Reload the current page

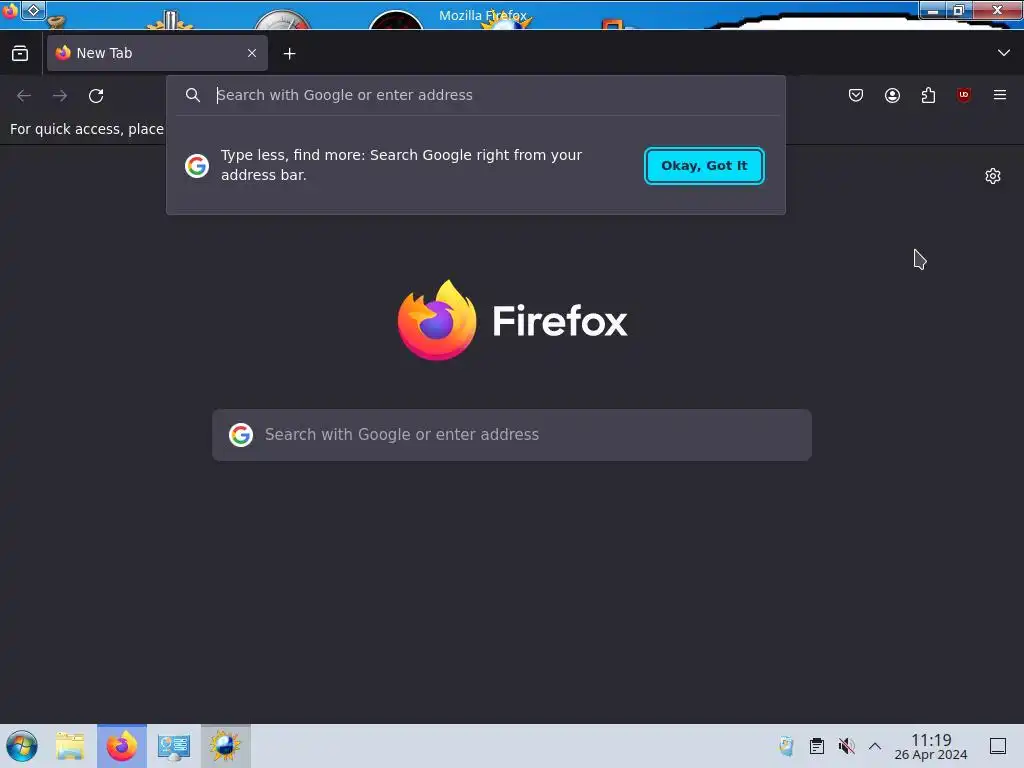(96, 96)
